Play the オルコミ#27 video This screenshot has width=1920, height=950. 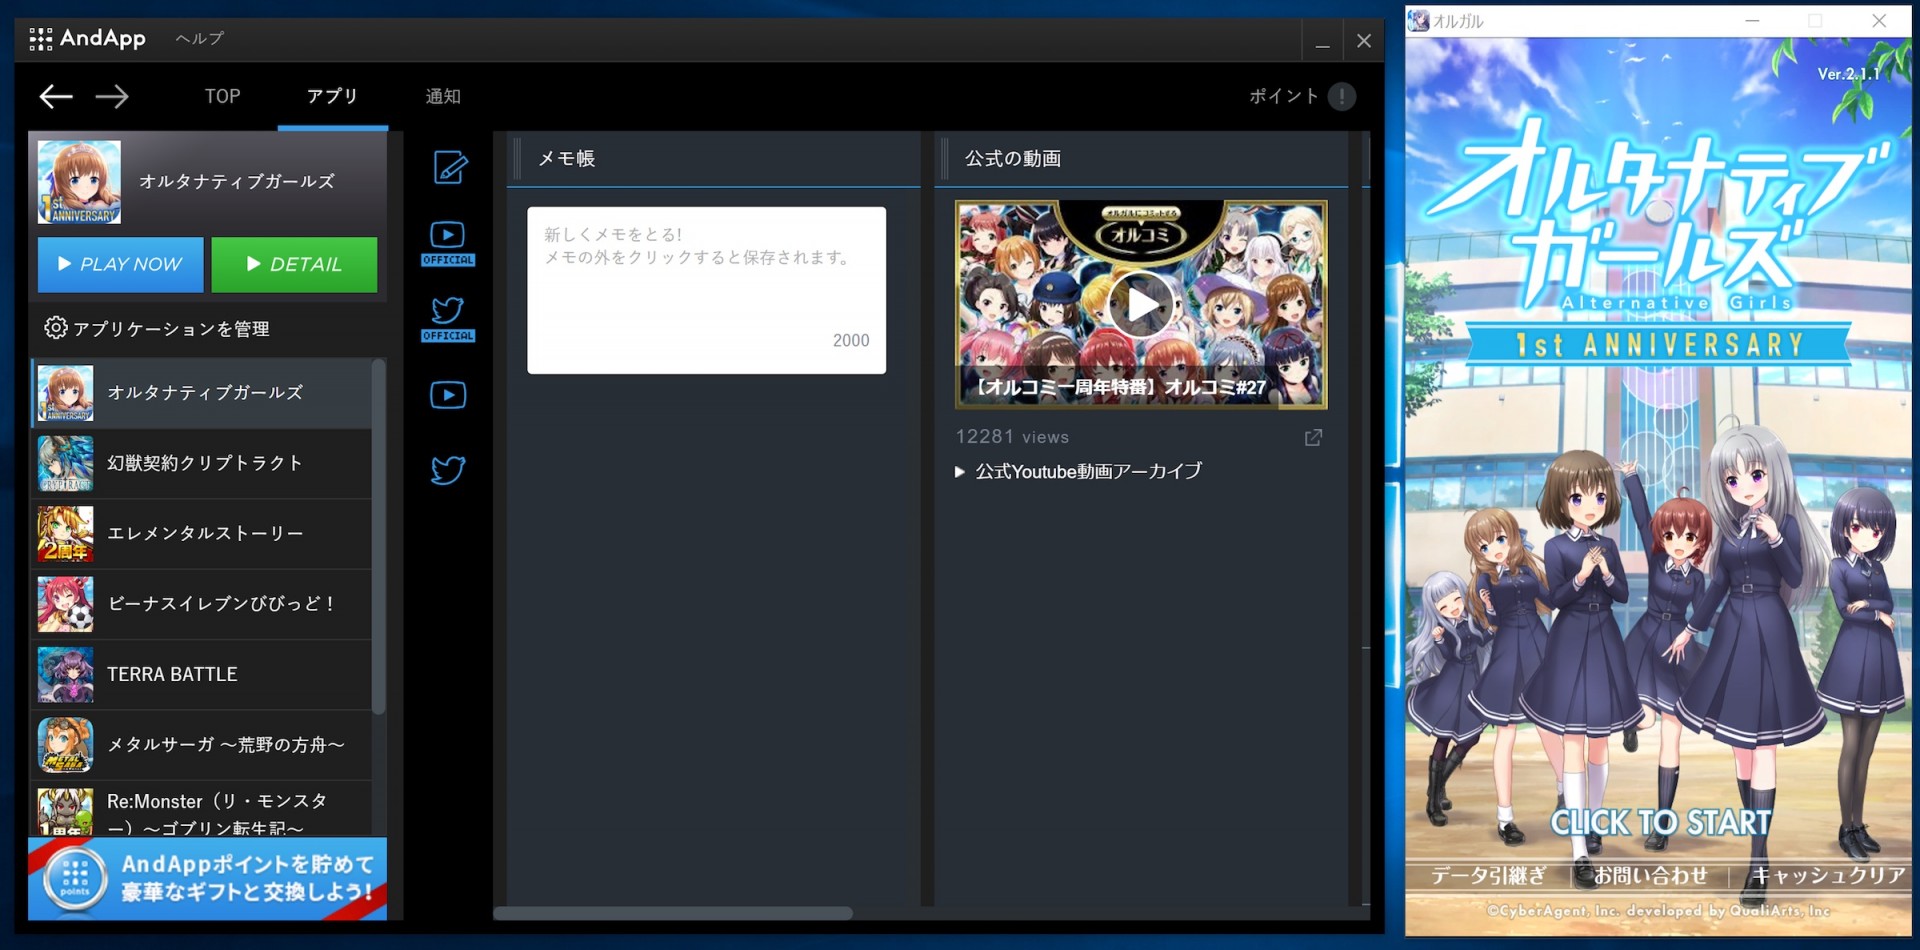click(1141, 304)
